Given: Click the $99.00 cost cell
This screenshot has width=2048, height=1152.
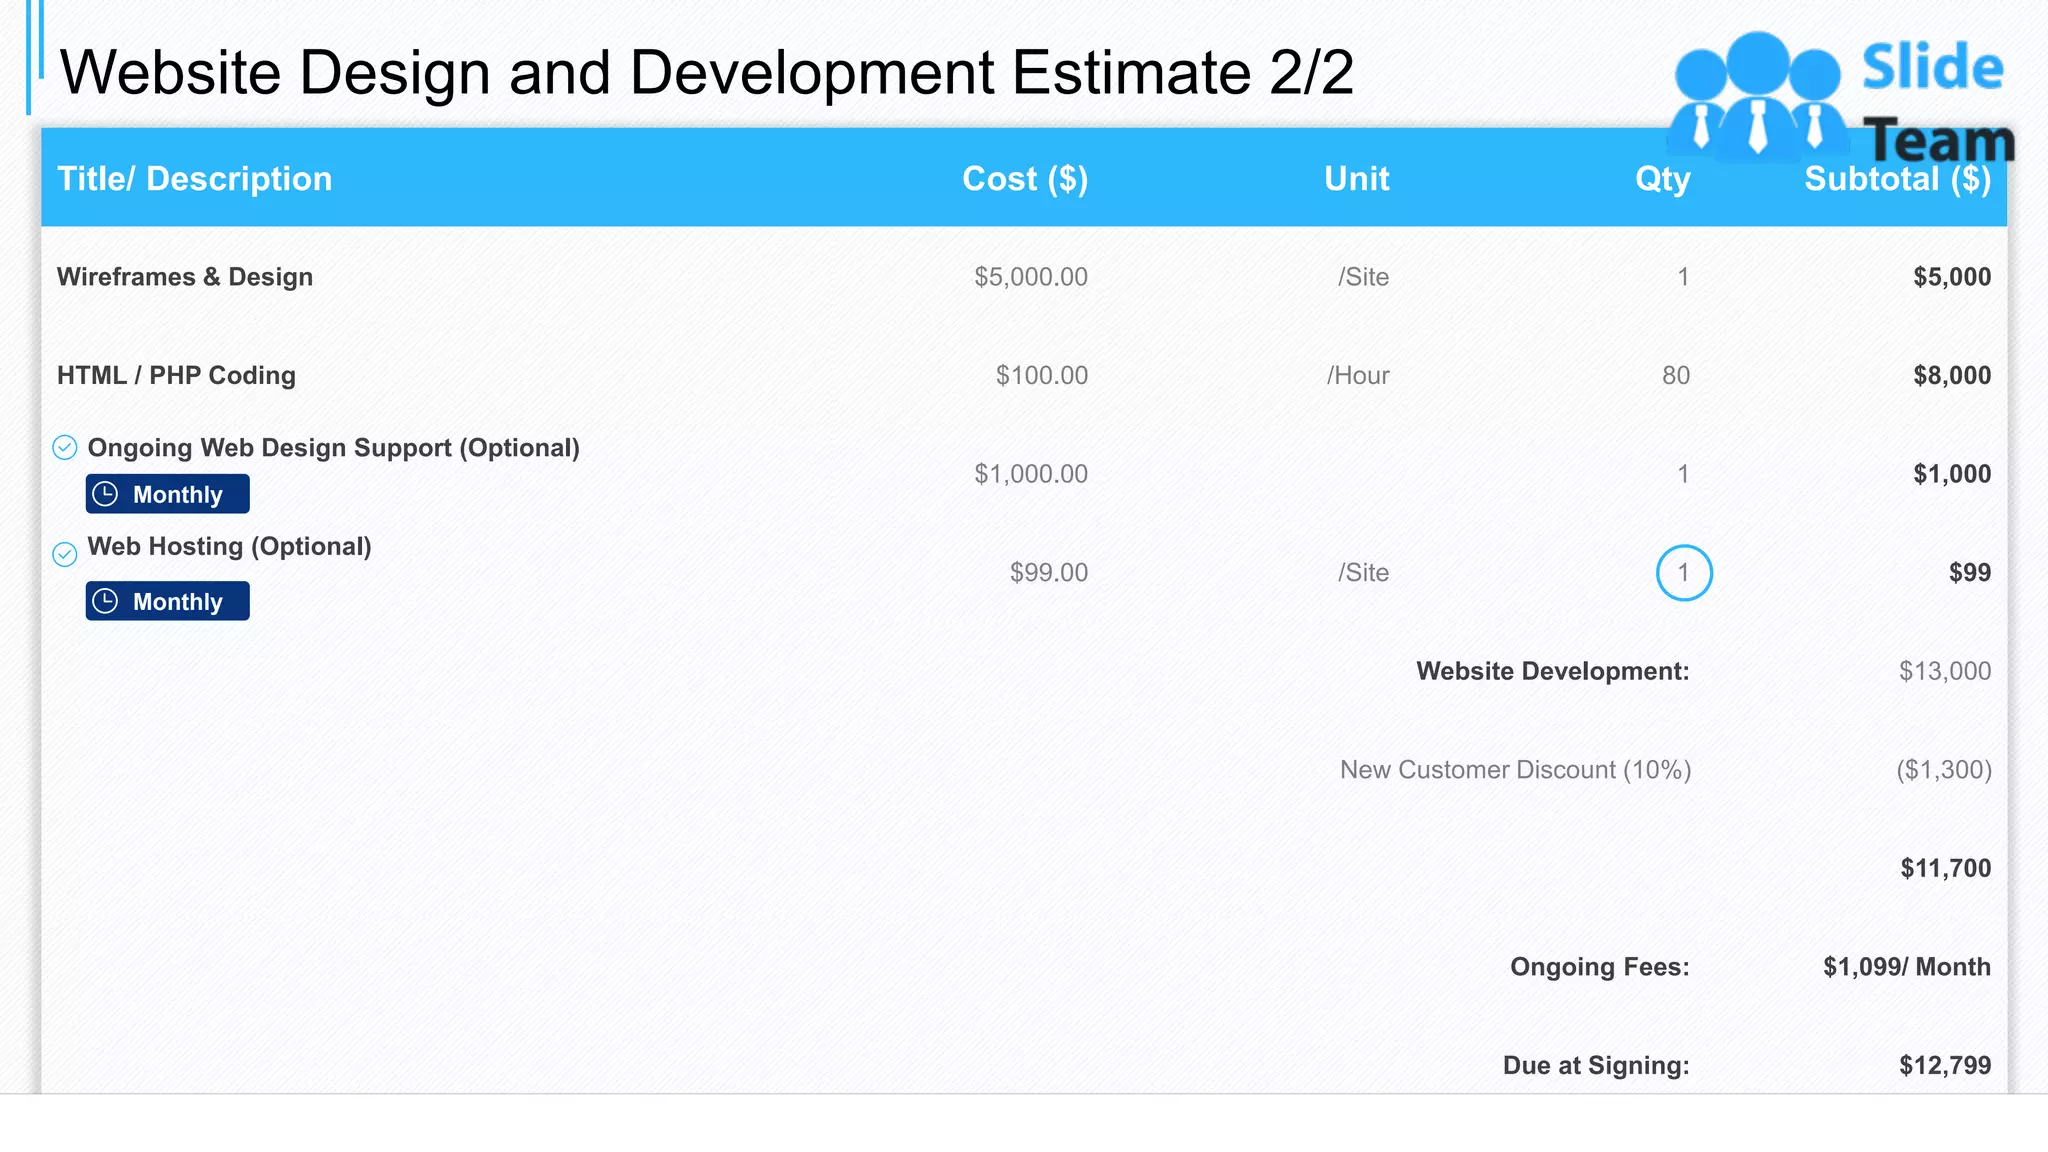Looking at the screenshot, I should [1049, 573].
